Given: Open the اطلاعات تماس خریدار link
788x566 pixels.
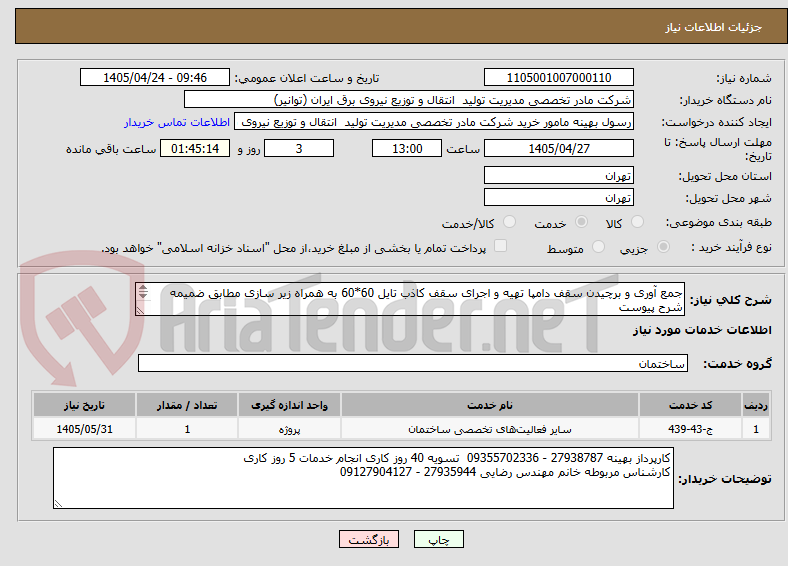Looking at the screenshot, I should click(177, 122).
